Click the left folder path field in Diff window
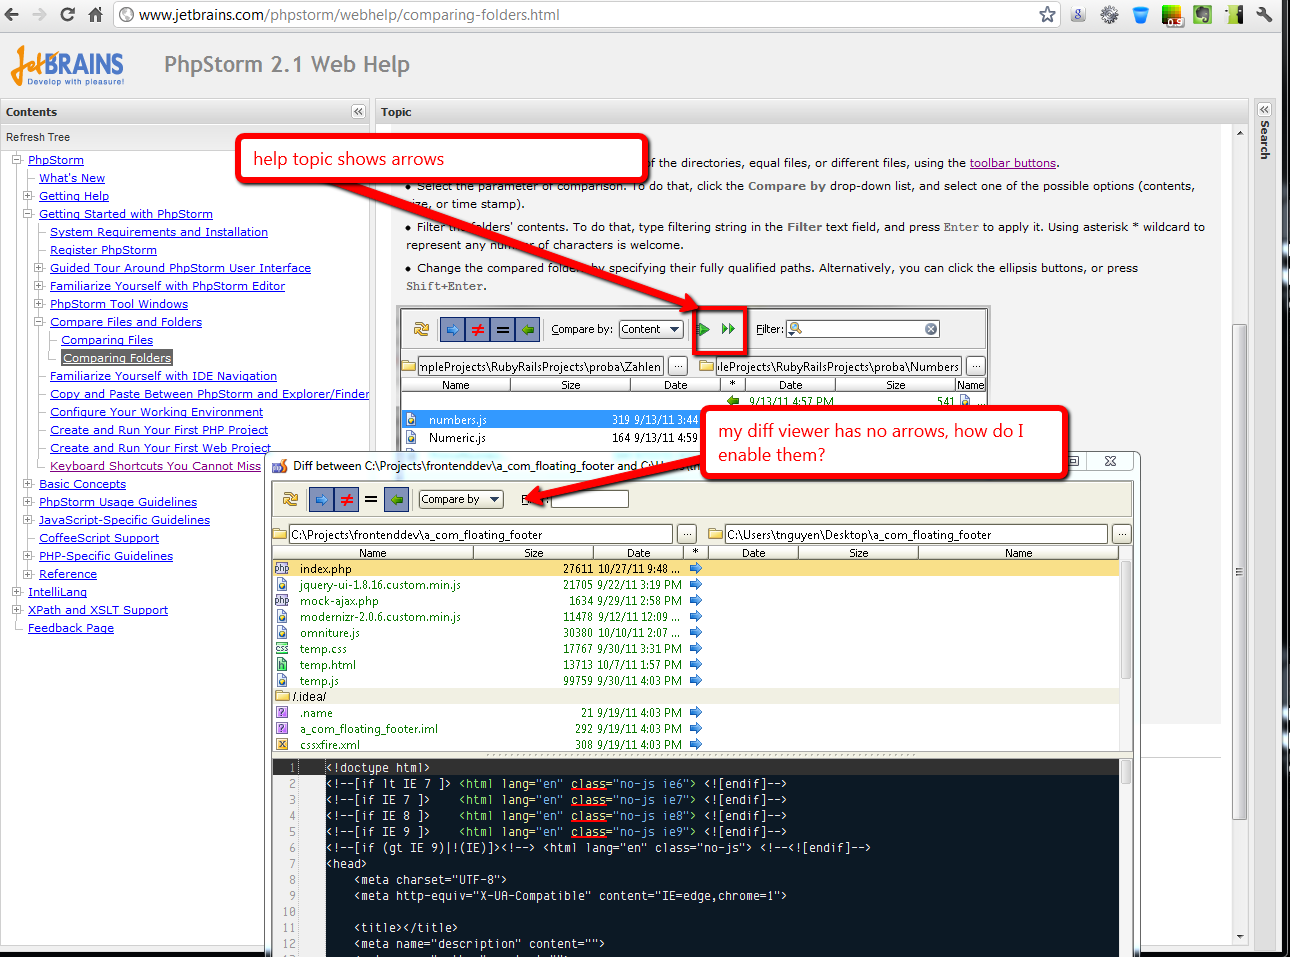Viewport: 1290px width, 957px height. pos(481,535)
